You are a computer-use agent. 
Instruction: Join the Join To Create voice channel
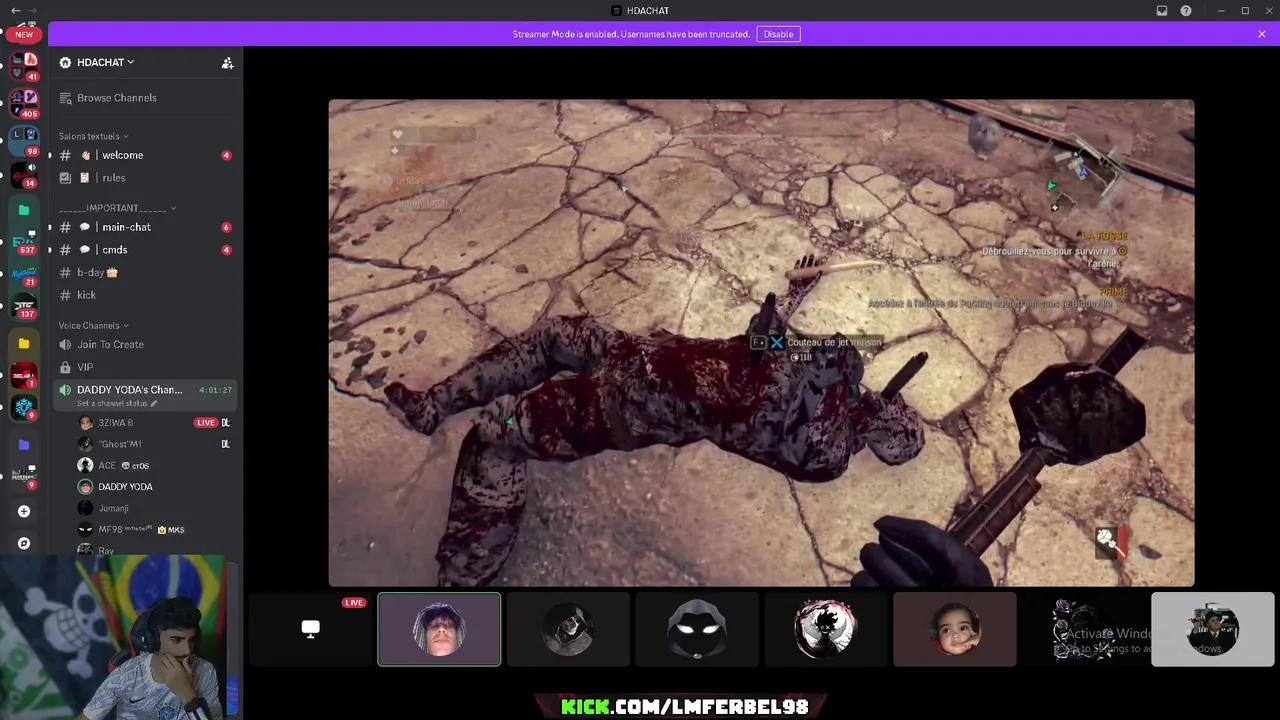click(145, 344)
